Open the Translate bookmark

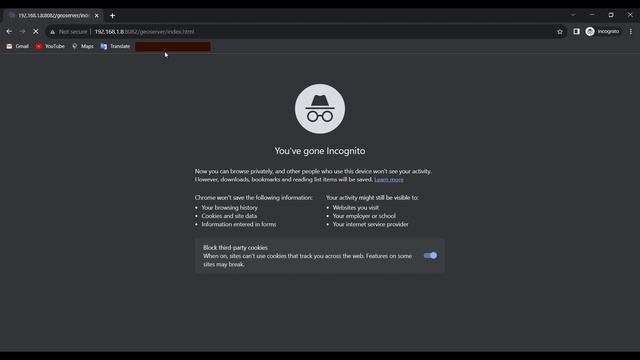115,46
